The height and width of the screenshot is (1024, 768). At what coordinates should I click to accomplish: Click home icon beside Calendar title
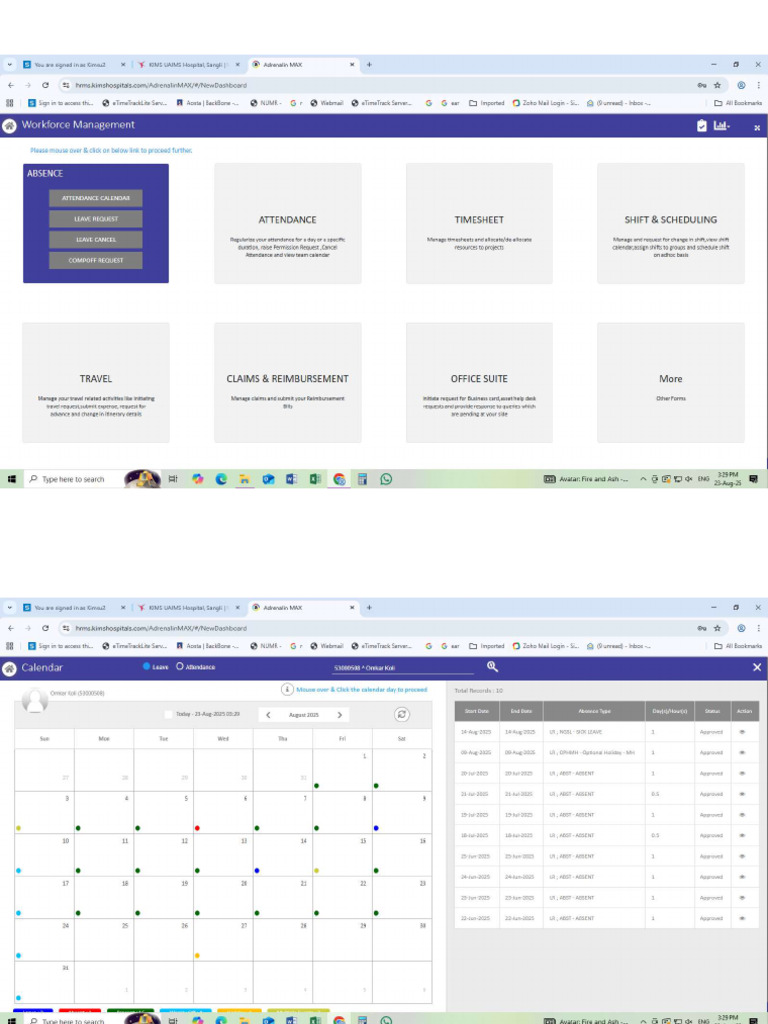(x=9, y=668)
